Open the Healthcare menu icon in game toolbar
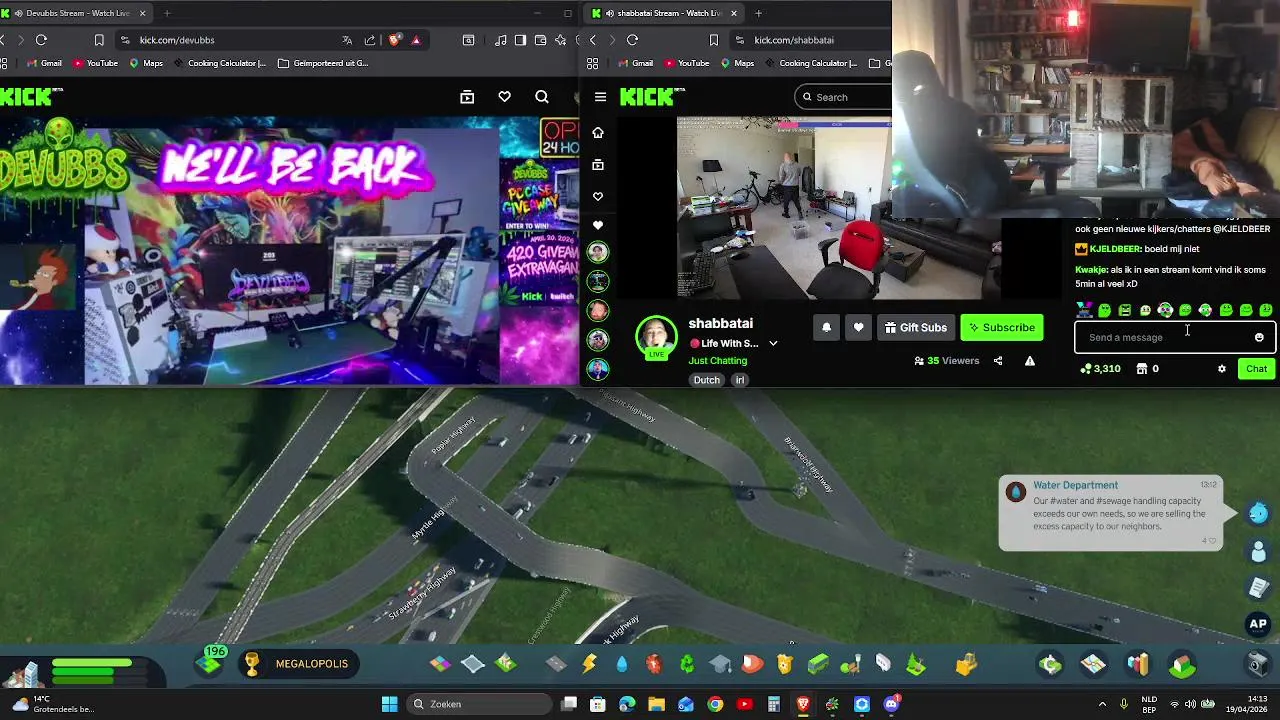 click(654, 664)
